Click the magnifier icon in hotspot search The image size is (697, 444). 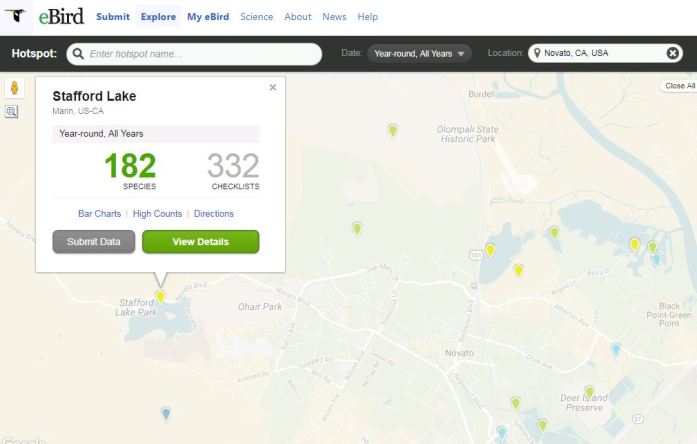pyautogui.click(x=78, y=54)
